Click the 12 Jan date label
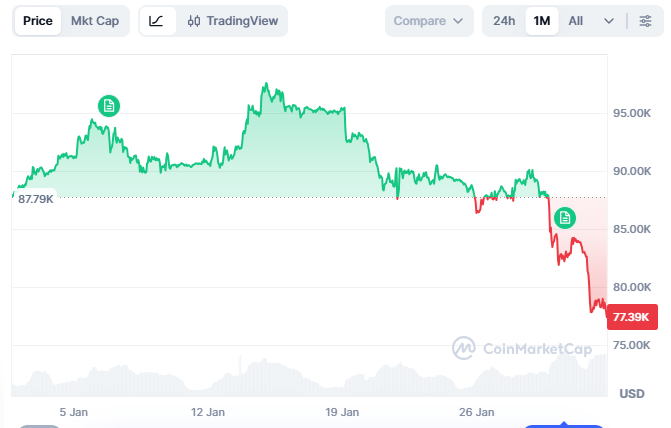The height and width of the screenshot is (428, 671). click(207, 411)
